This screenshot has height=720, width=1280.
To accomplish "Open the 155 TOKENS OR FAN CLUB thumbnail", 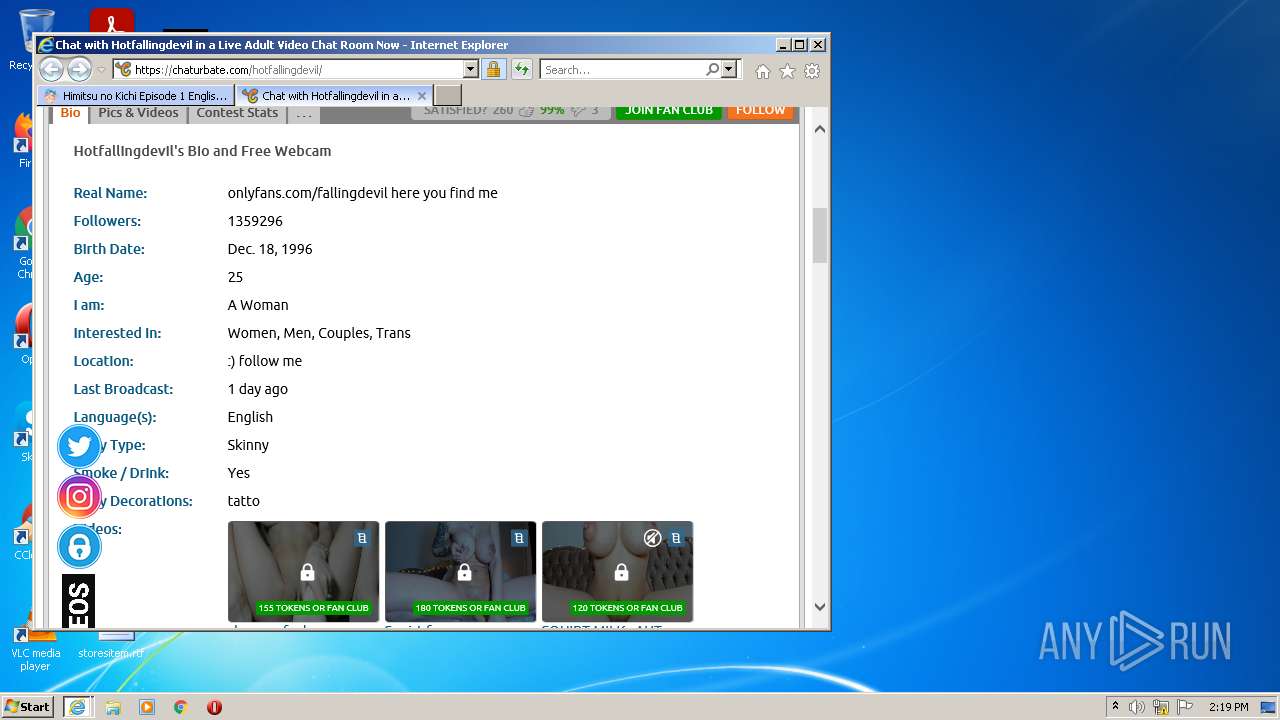I will [303, 572].
